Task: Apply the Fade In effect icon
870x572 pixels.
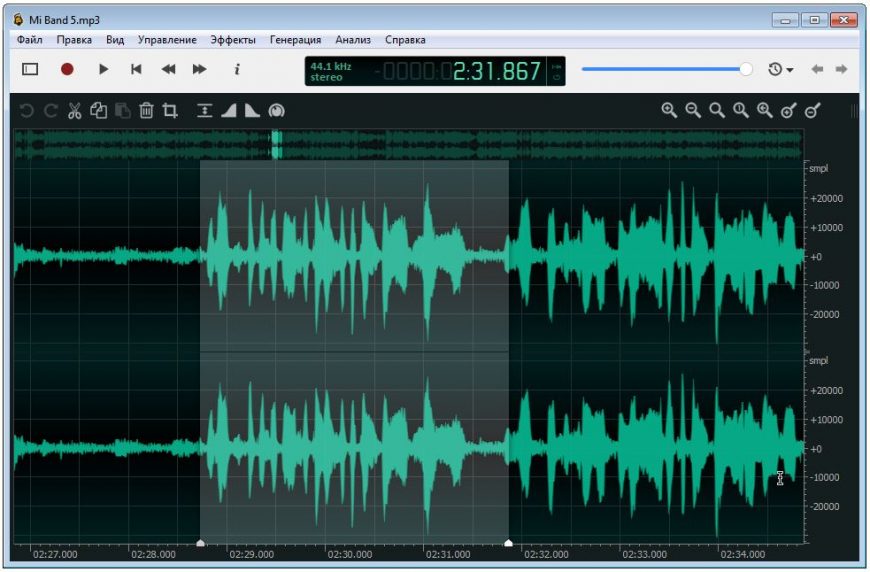Action: pyautogui.click(x=228, y=111)
